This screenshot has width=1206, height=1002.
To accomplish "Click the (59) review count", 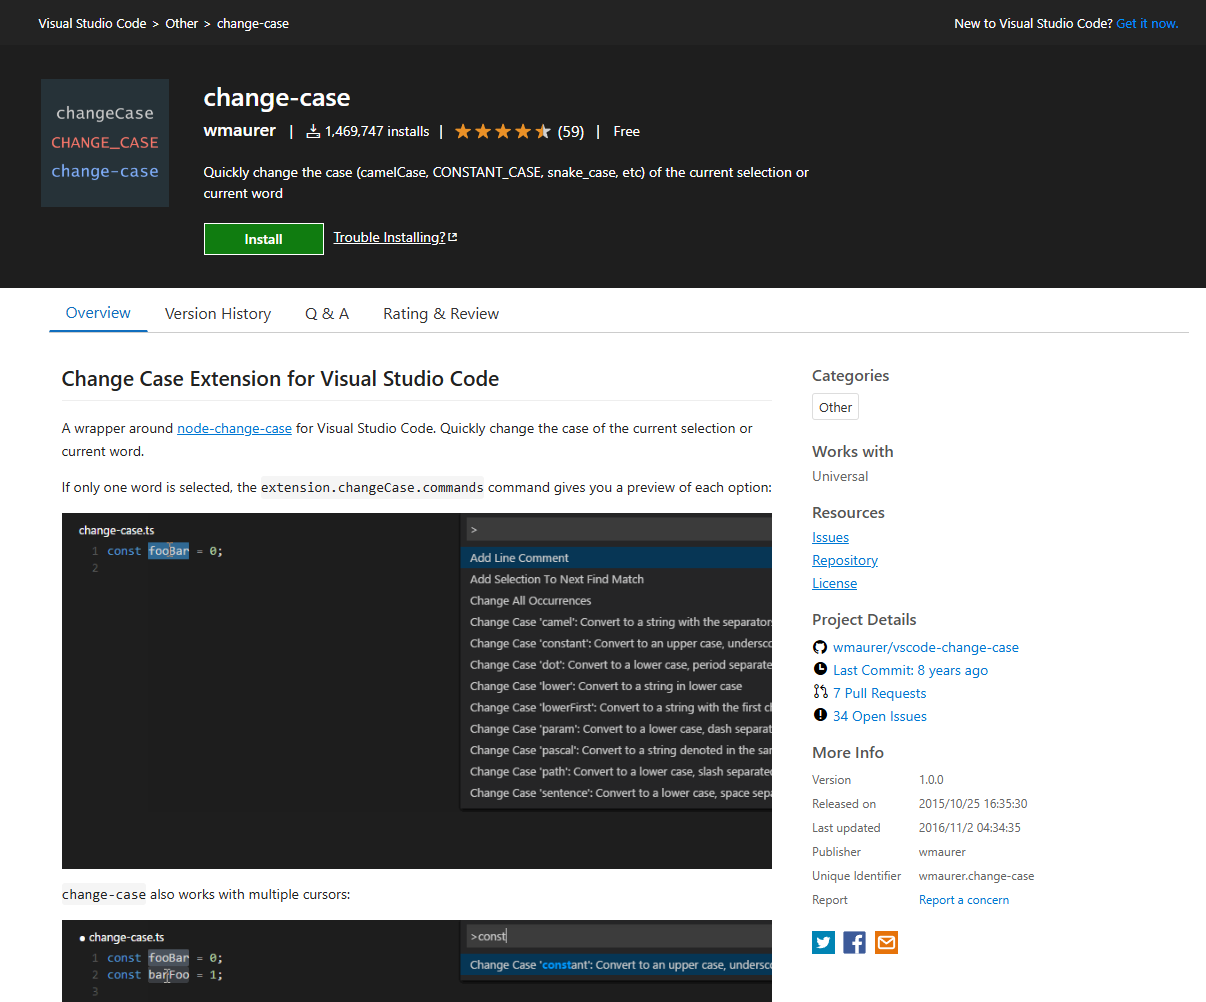I will pos(571,131).
